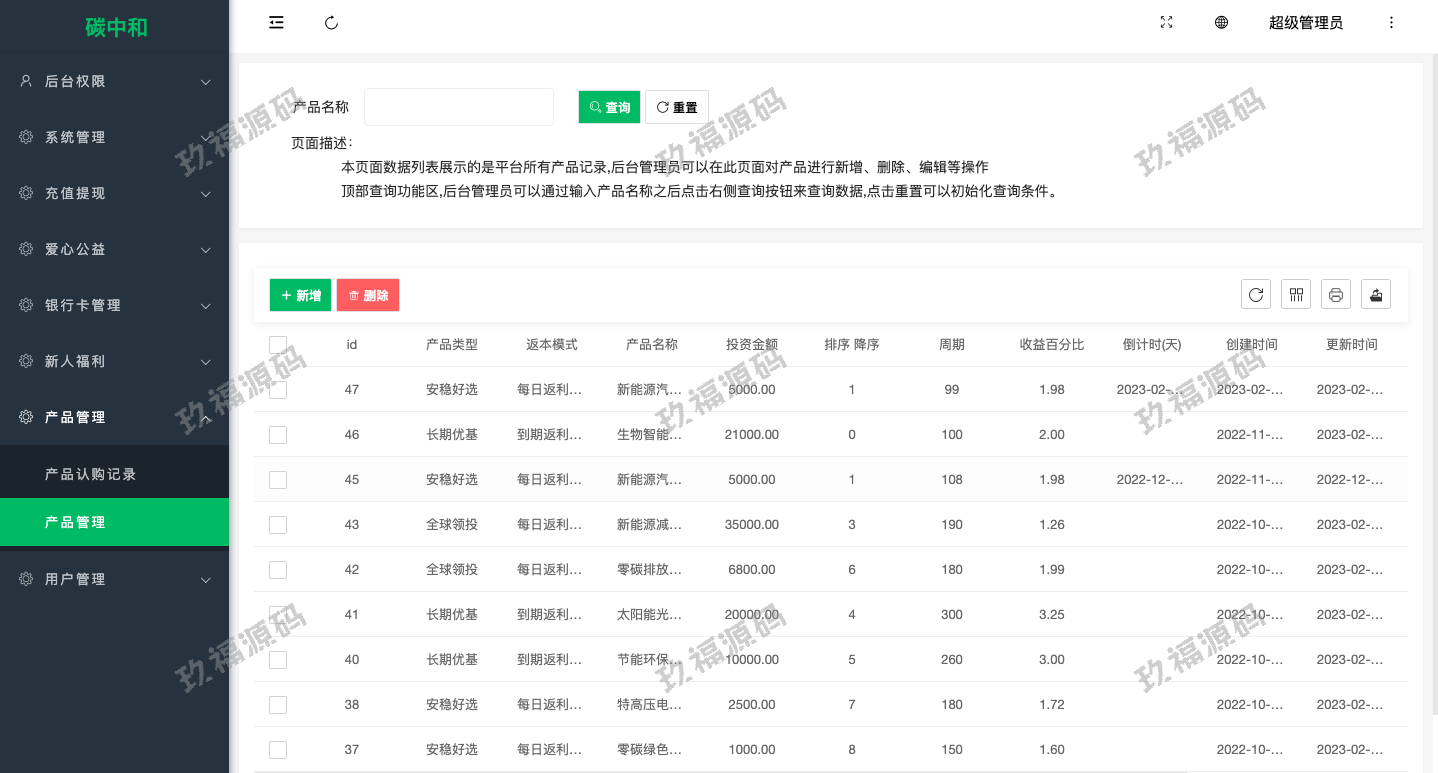Click the page refresh icon in header

coord(332,23)
